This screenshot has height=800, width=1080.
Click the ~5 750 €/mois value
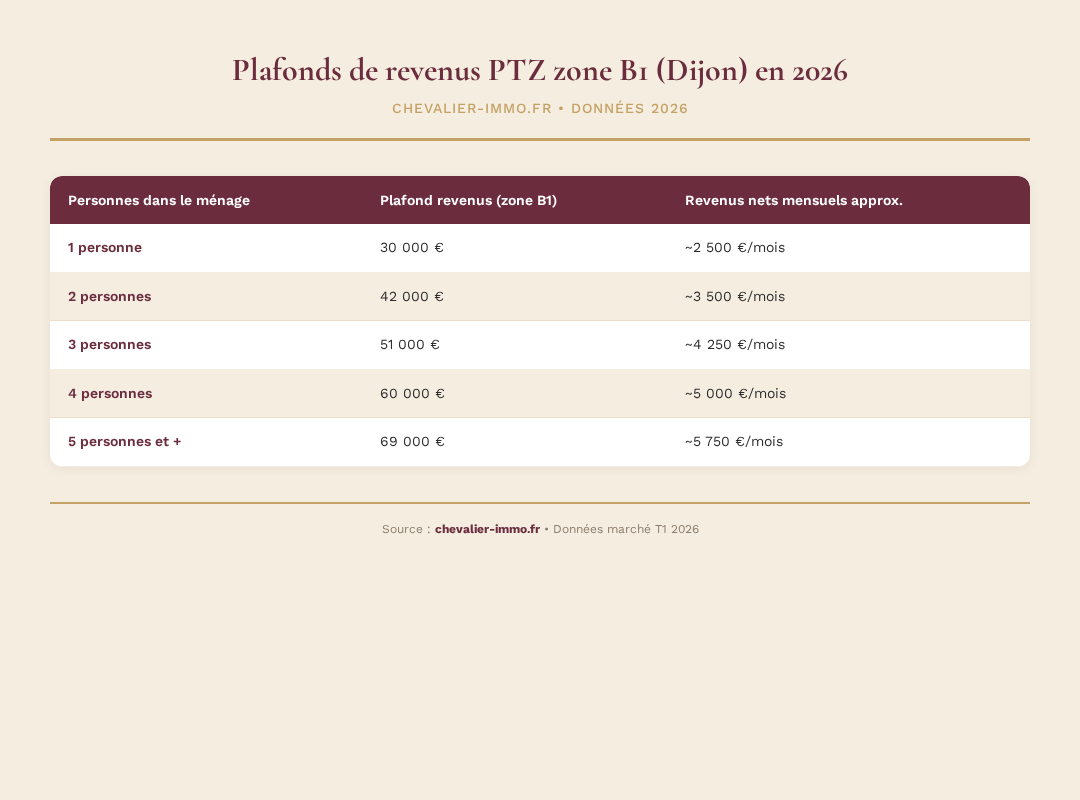point(734,442)
